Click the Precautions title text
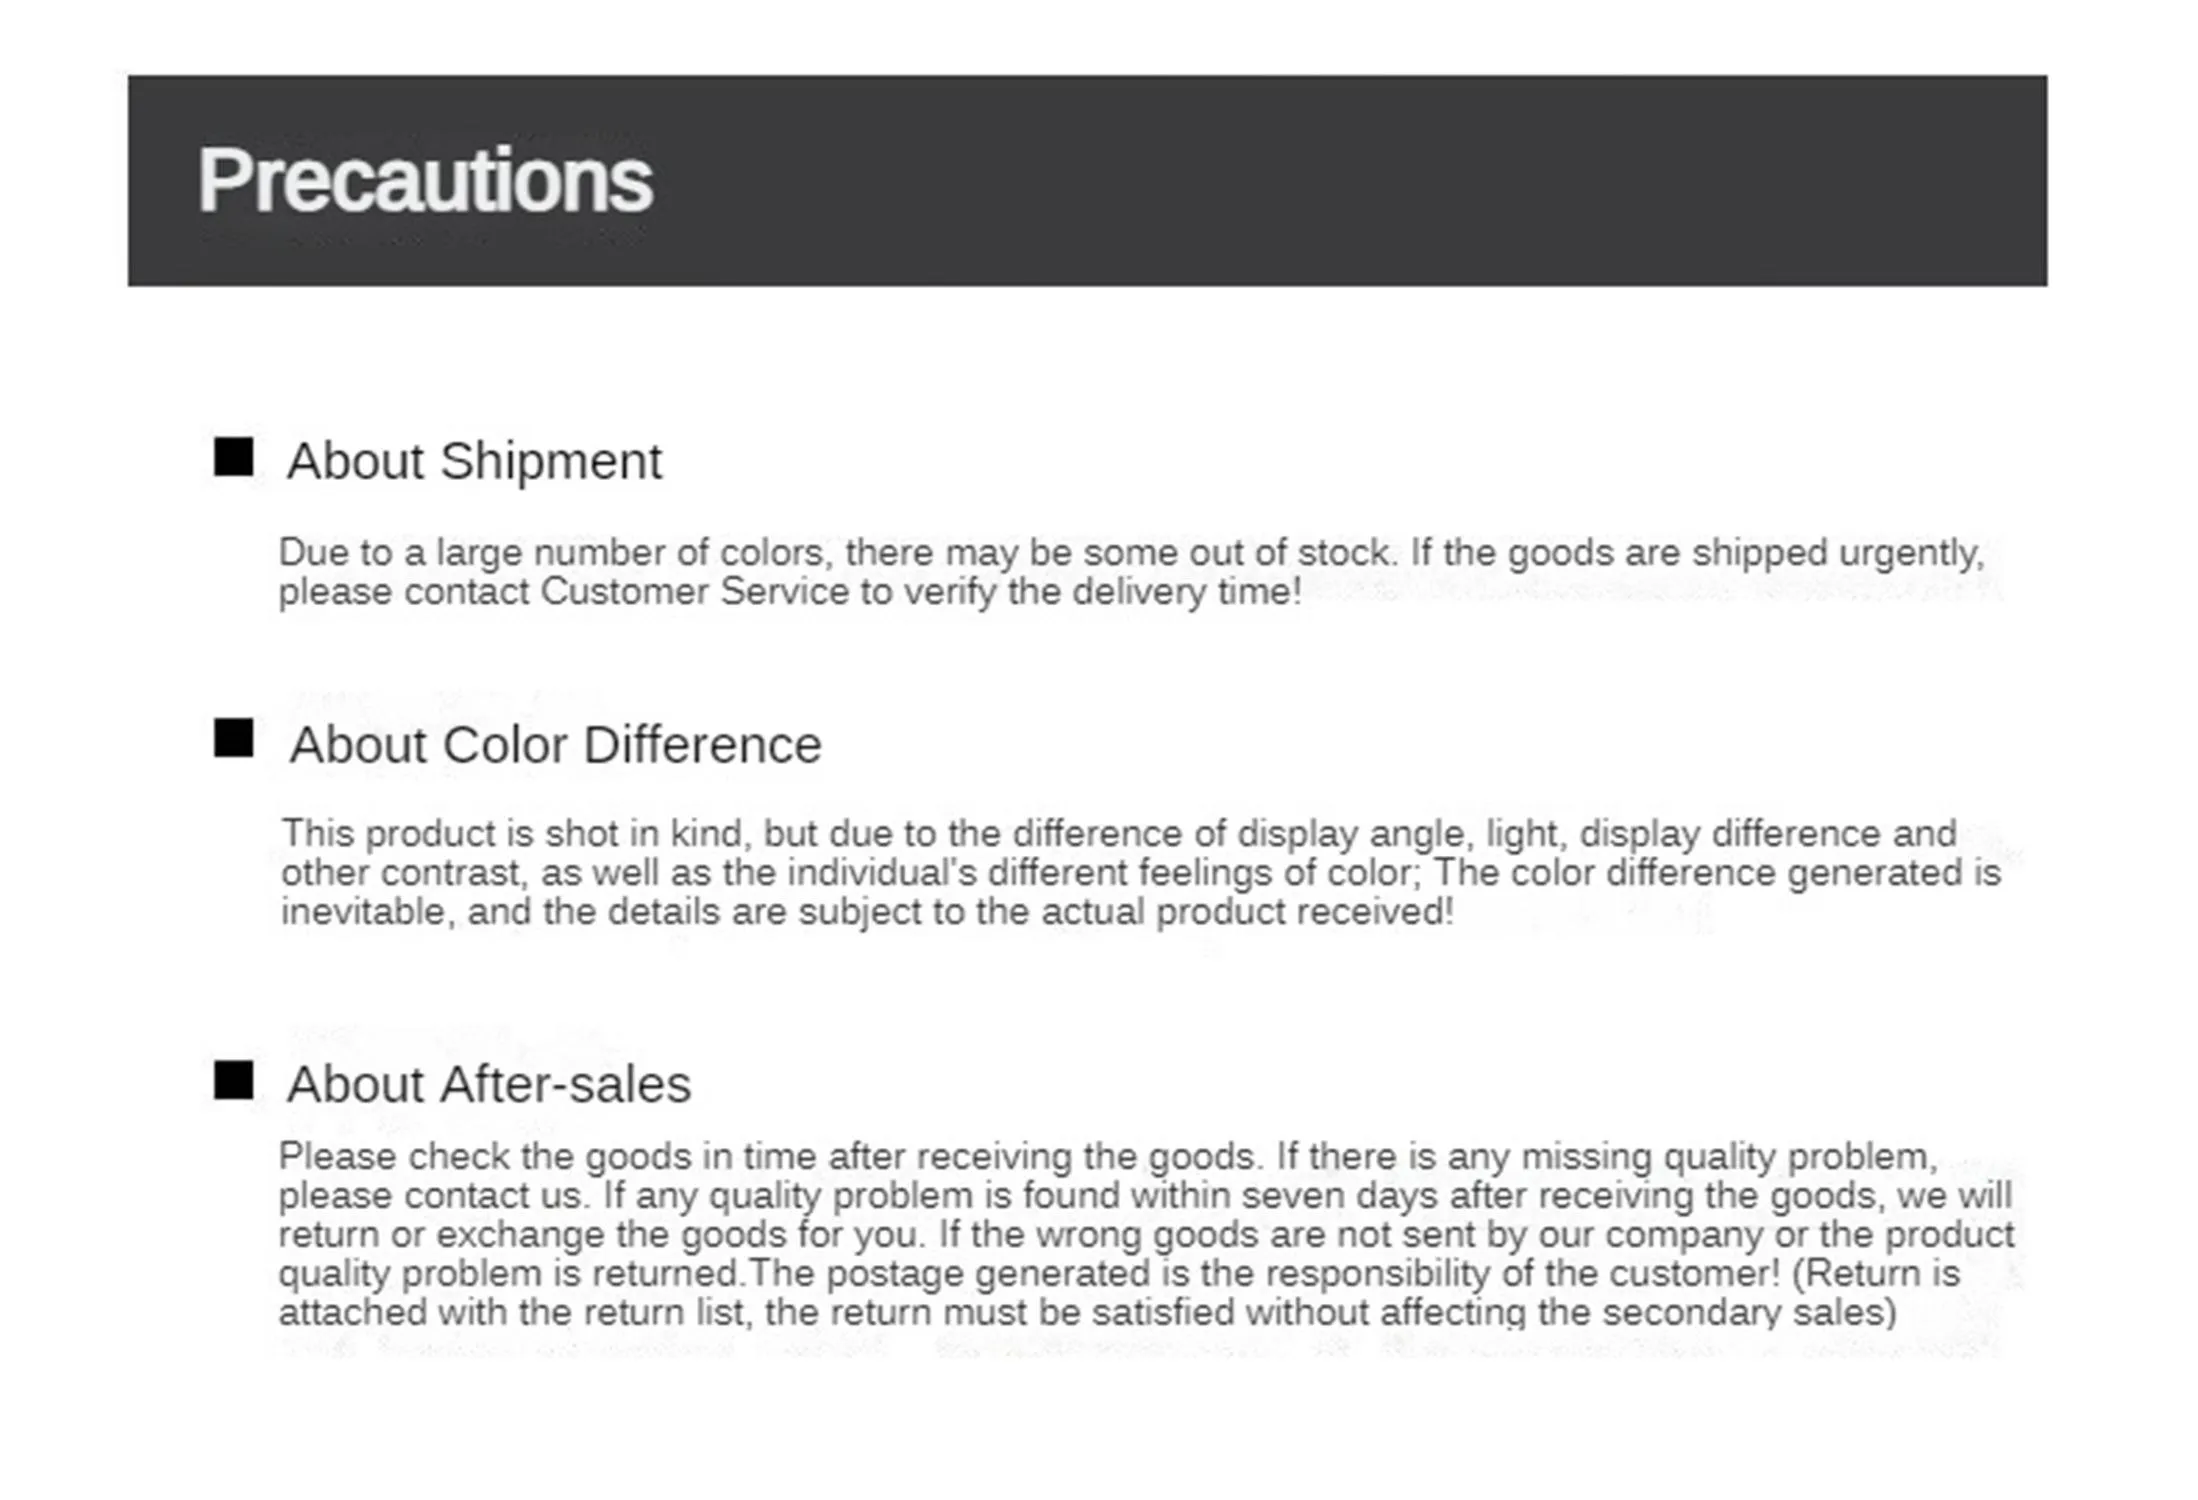The height and width of the screenshot is (1500, 2198). click(x=424, y=180)
